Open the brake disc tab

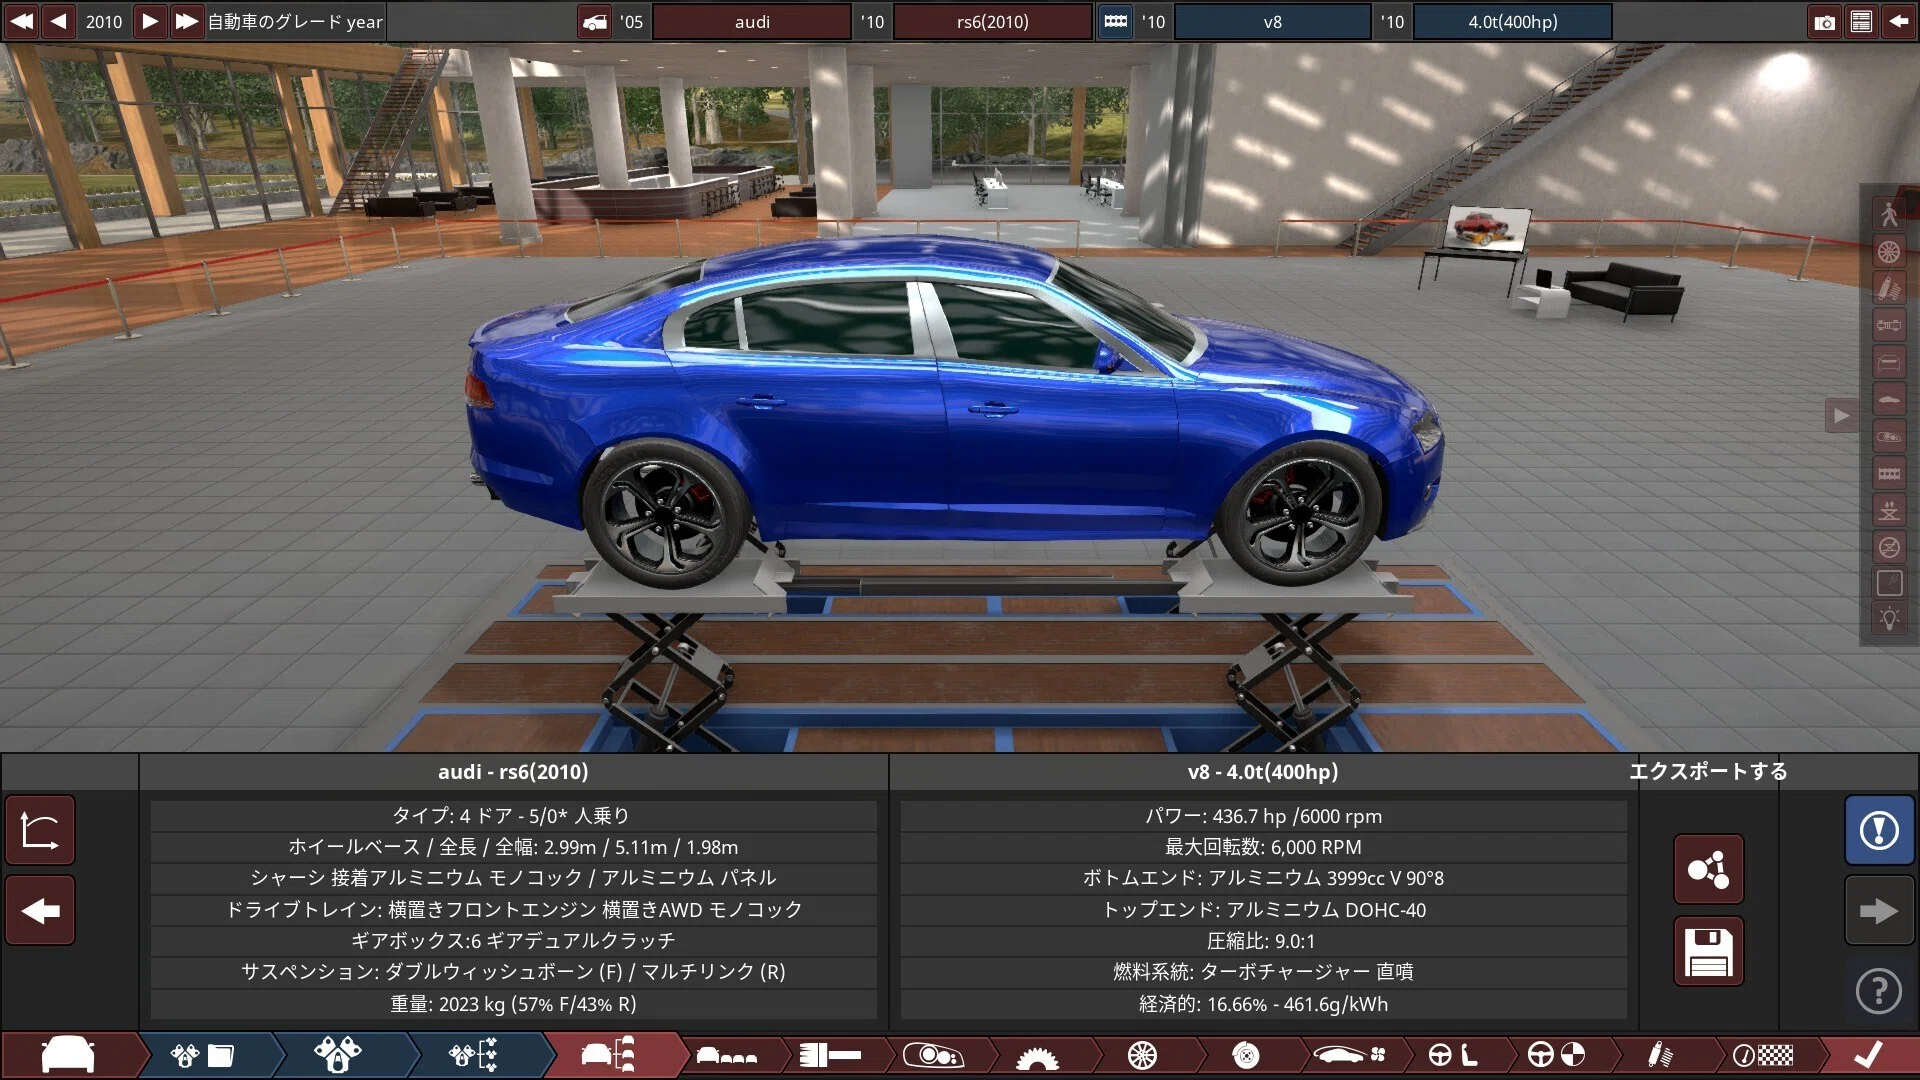1245,1055
